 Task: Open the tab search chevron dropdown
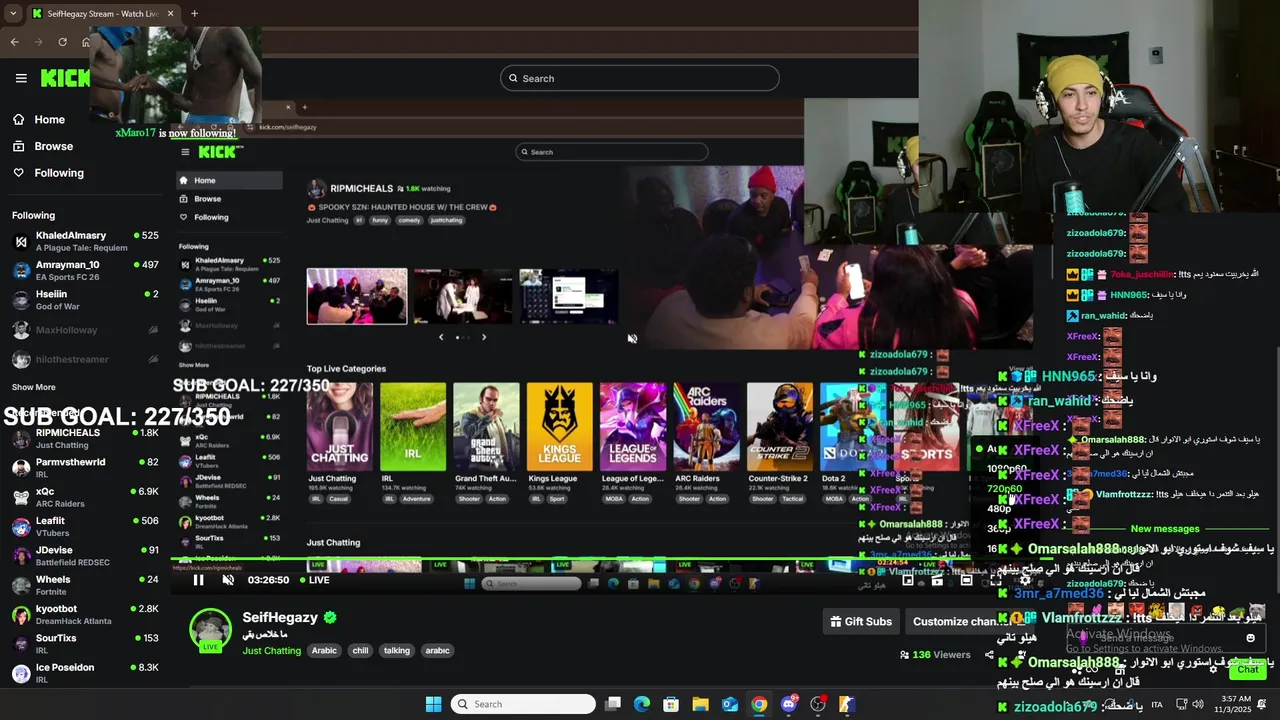tap(12, 14)
